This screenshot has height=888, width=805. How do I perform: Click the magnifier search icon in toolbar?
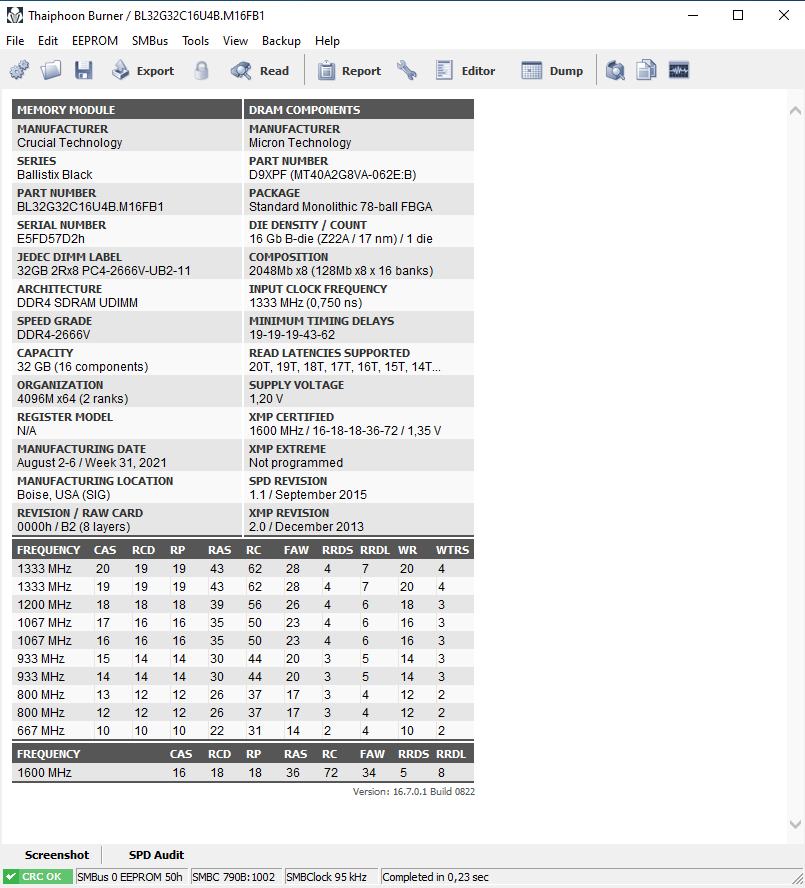[615, 70]
